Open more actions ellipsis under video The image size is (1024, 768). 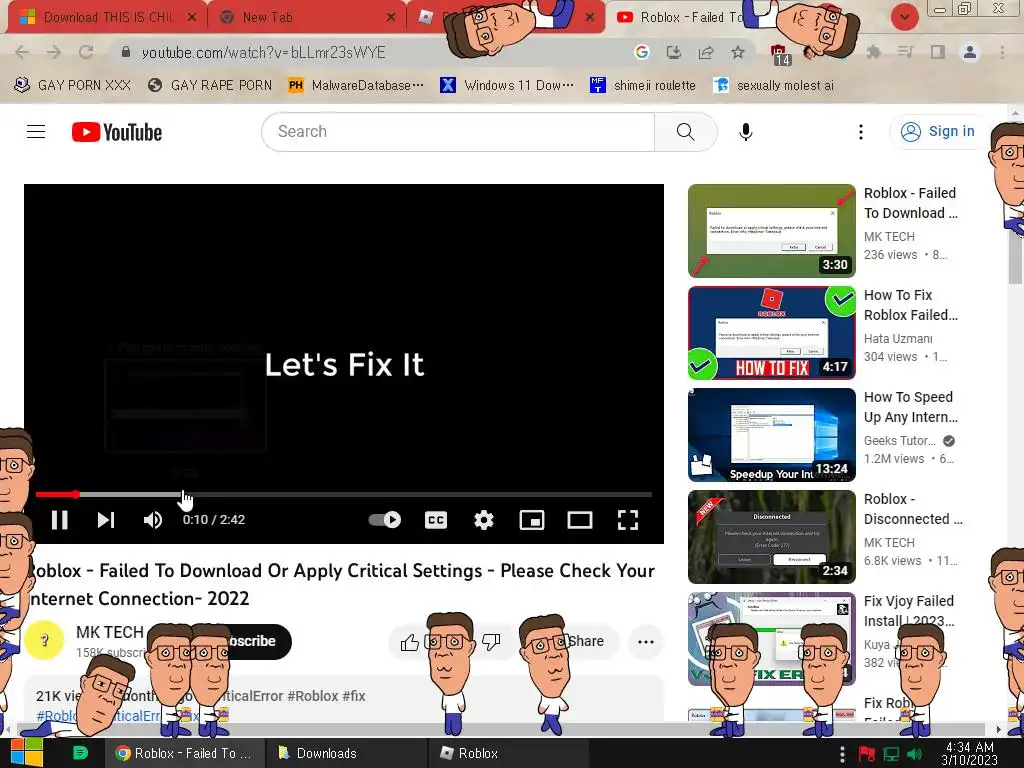pyautogui.click(x=646, y=642)
